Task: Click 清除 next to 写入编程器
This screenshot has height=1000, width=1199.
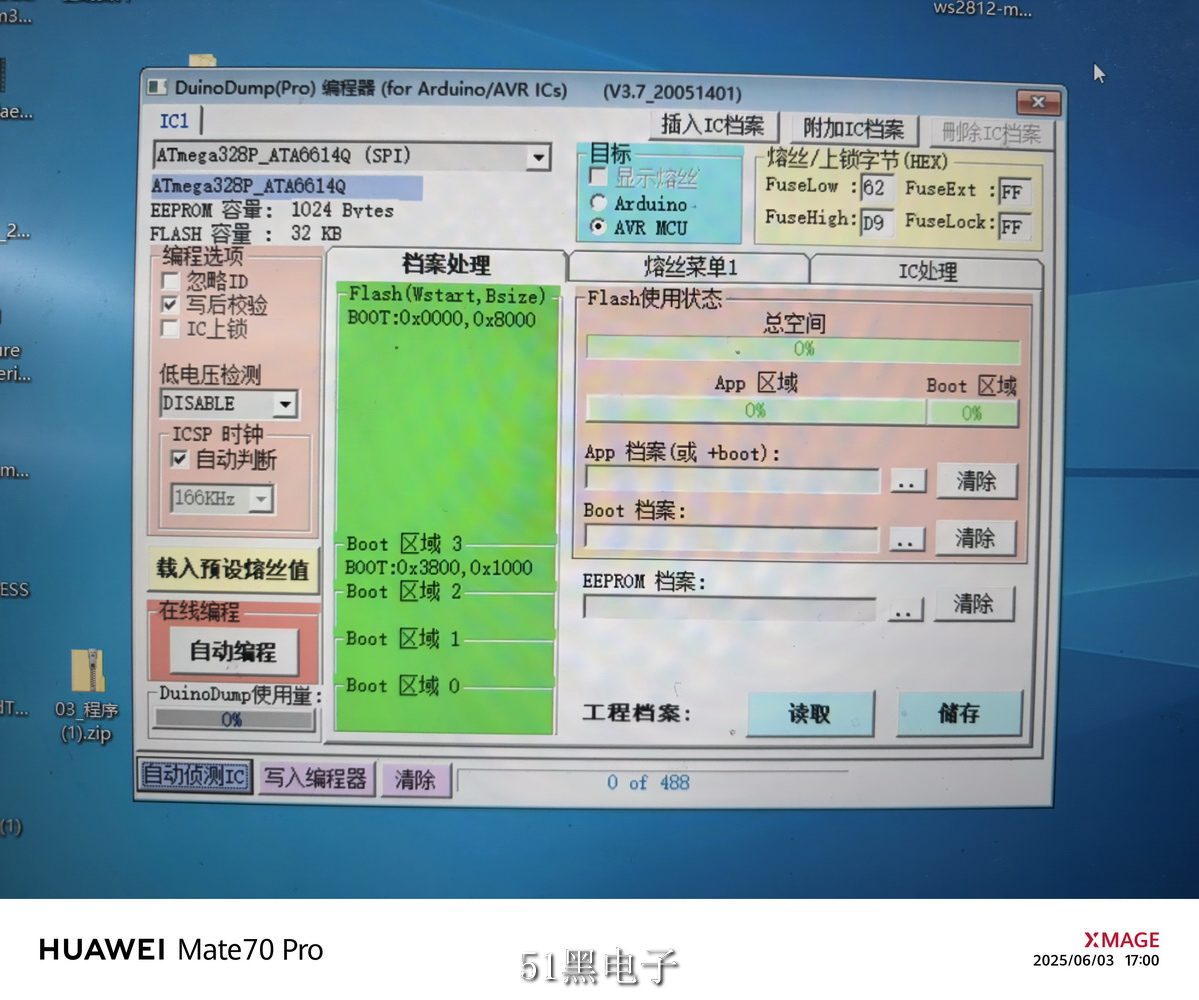Action: pos(415,781)
